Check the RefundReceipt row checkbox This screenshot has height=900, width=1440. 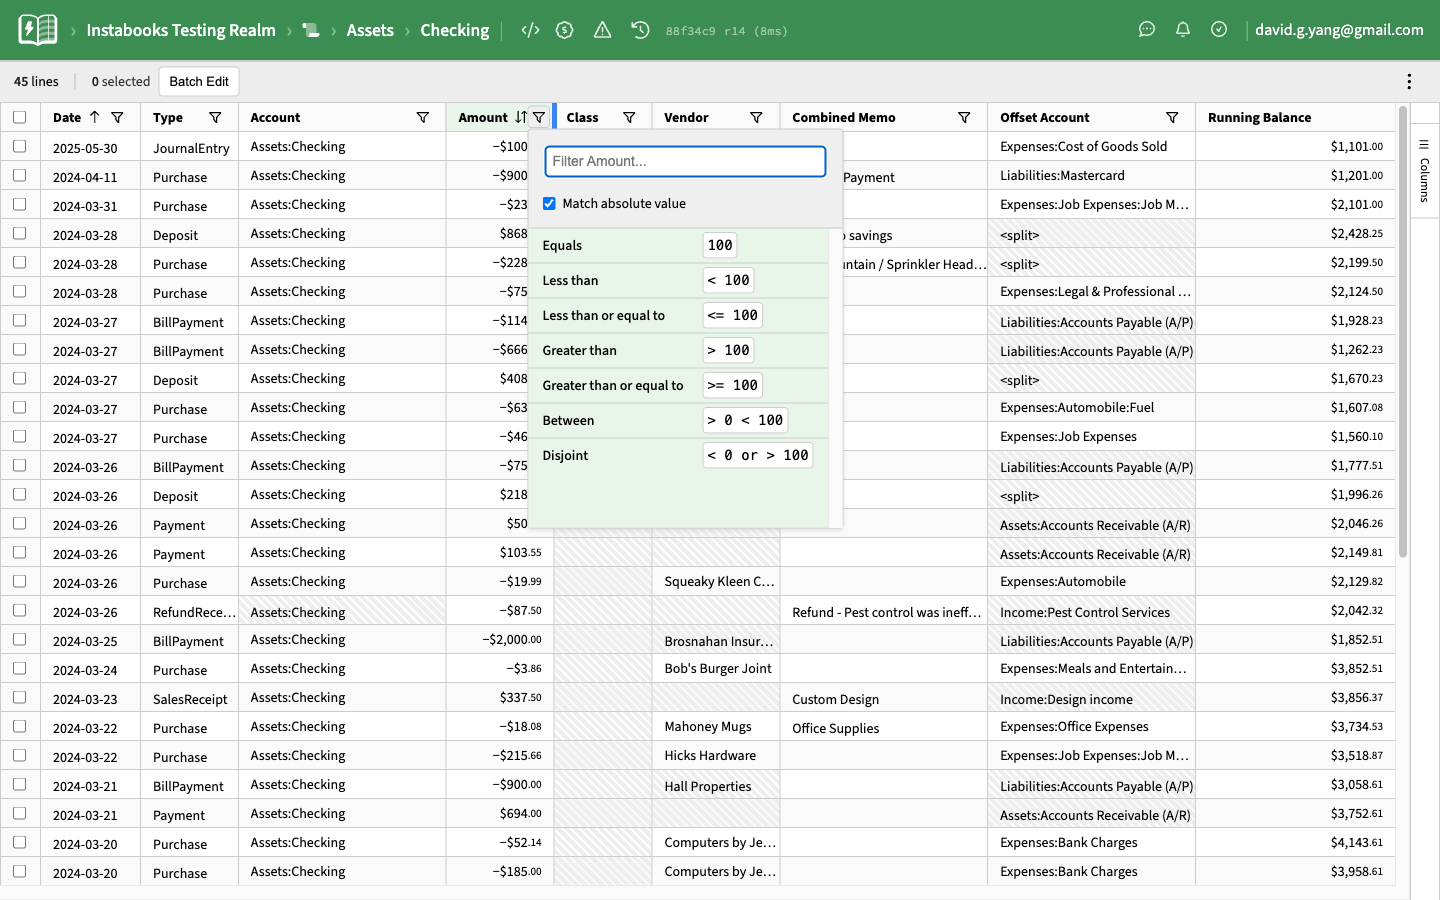click(x=20, y=610)
